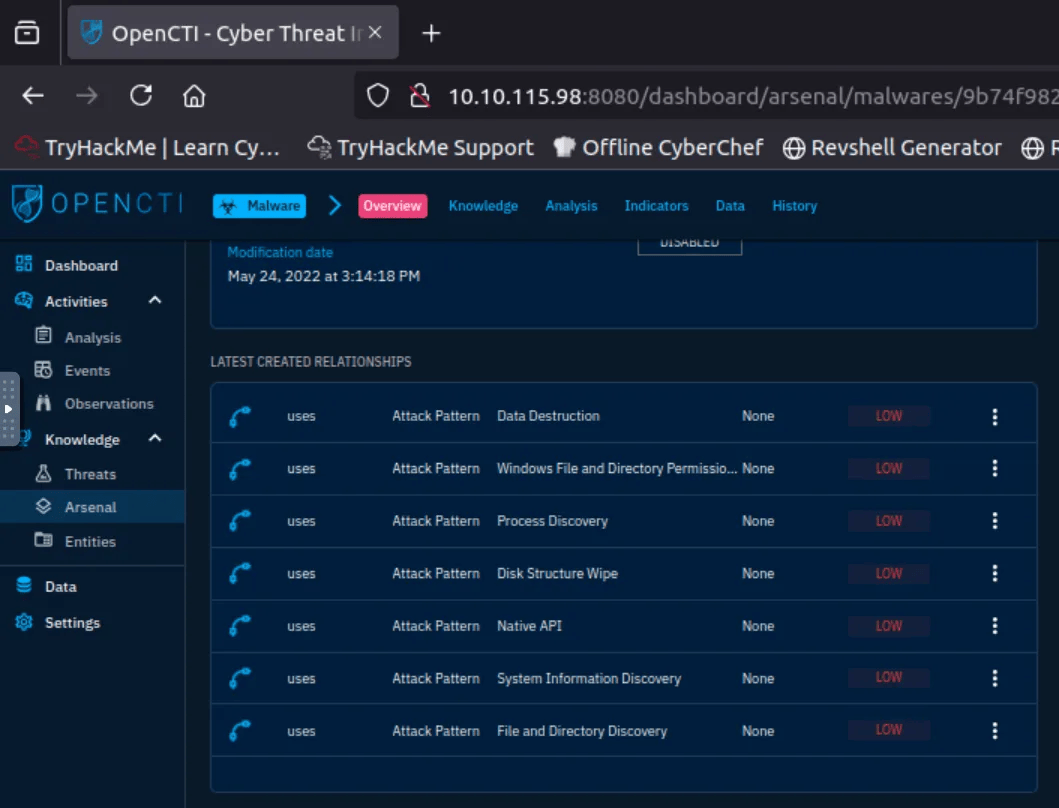Select Threats in the sidebar
Image resolution: width=1059 pixels, height=808 pixels.
90,474
